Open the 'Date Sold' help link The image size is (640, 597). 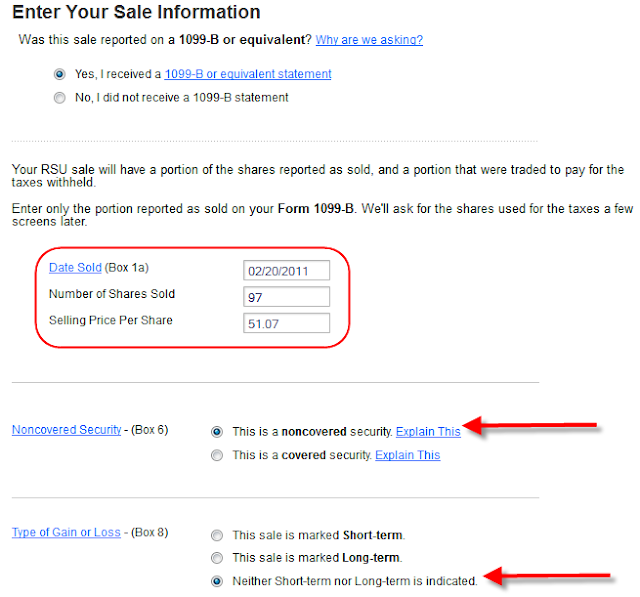pos(75,268)
